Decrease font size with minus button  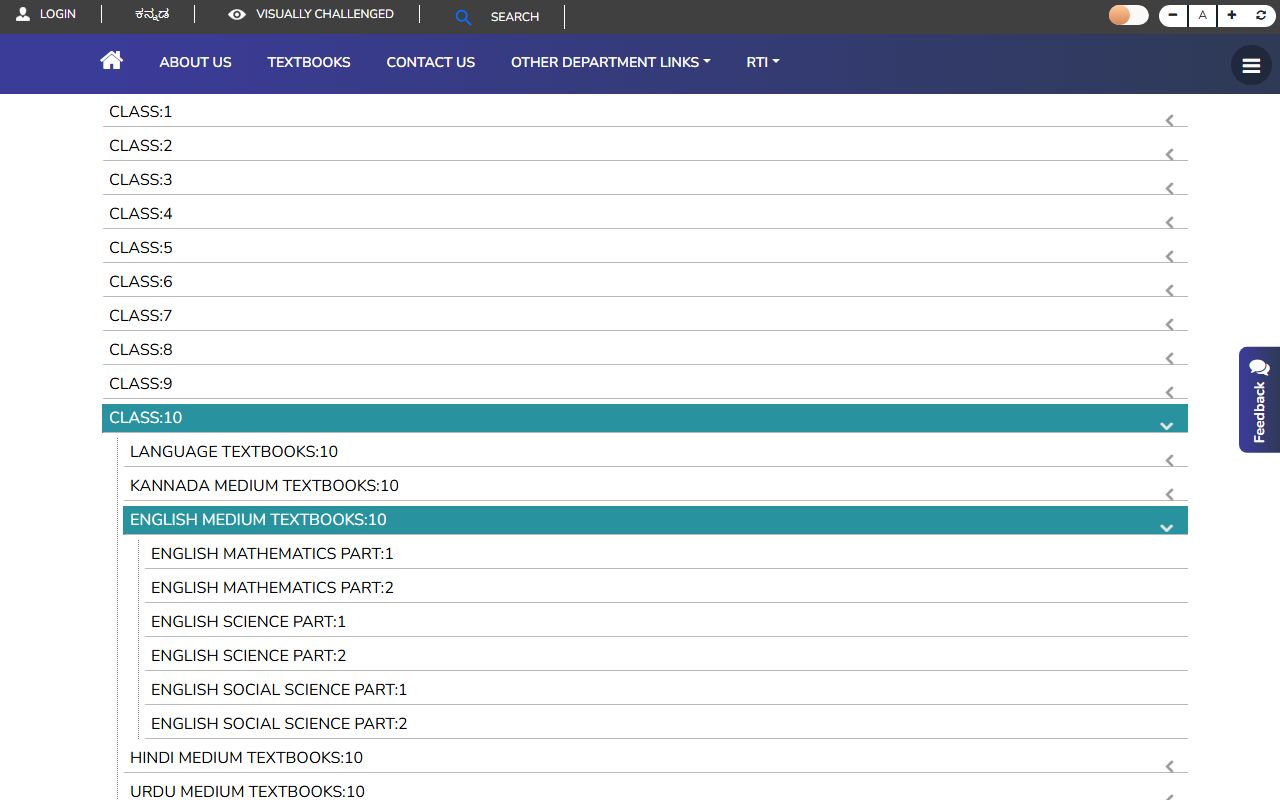coord(1173,15)
